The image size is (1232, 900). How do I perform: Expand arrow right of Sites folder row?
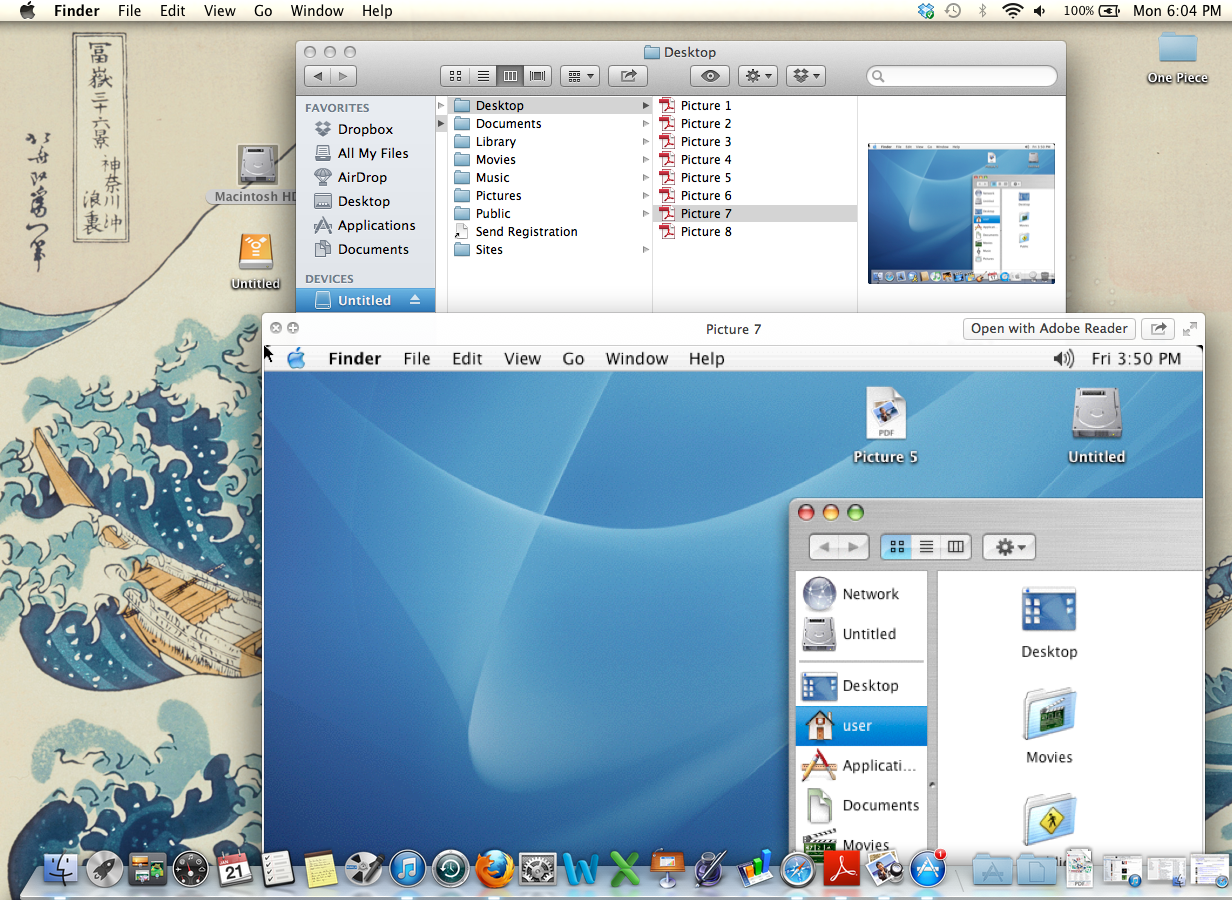coord(646,250)
